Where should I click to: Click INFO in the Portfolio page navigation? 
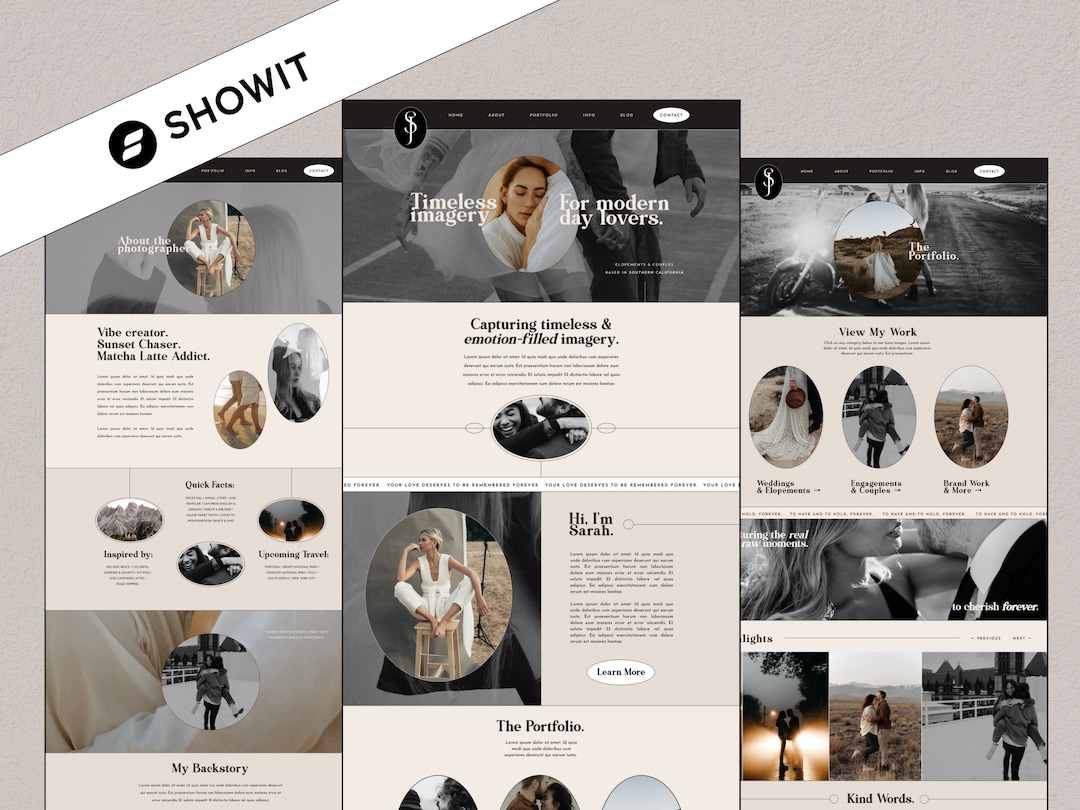click(919, 170)
